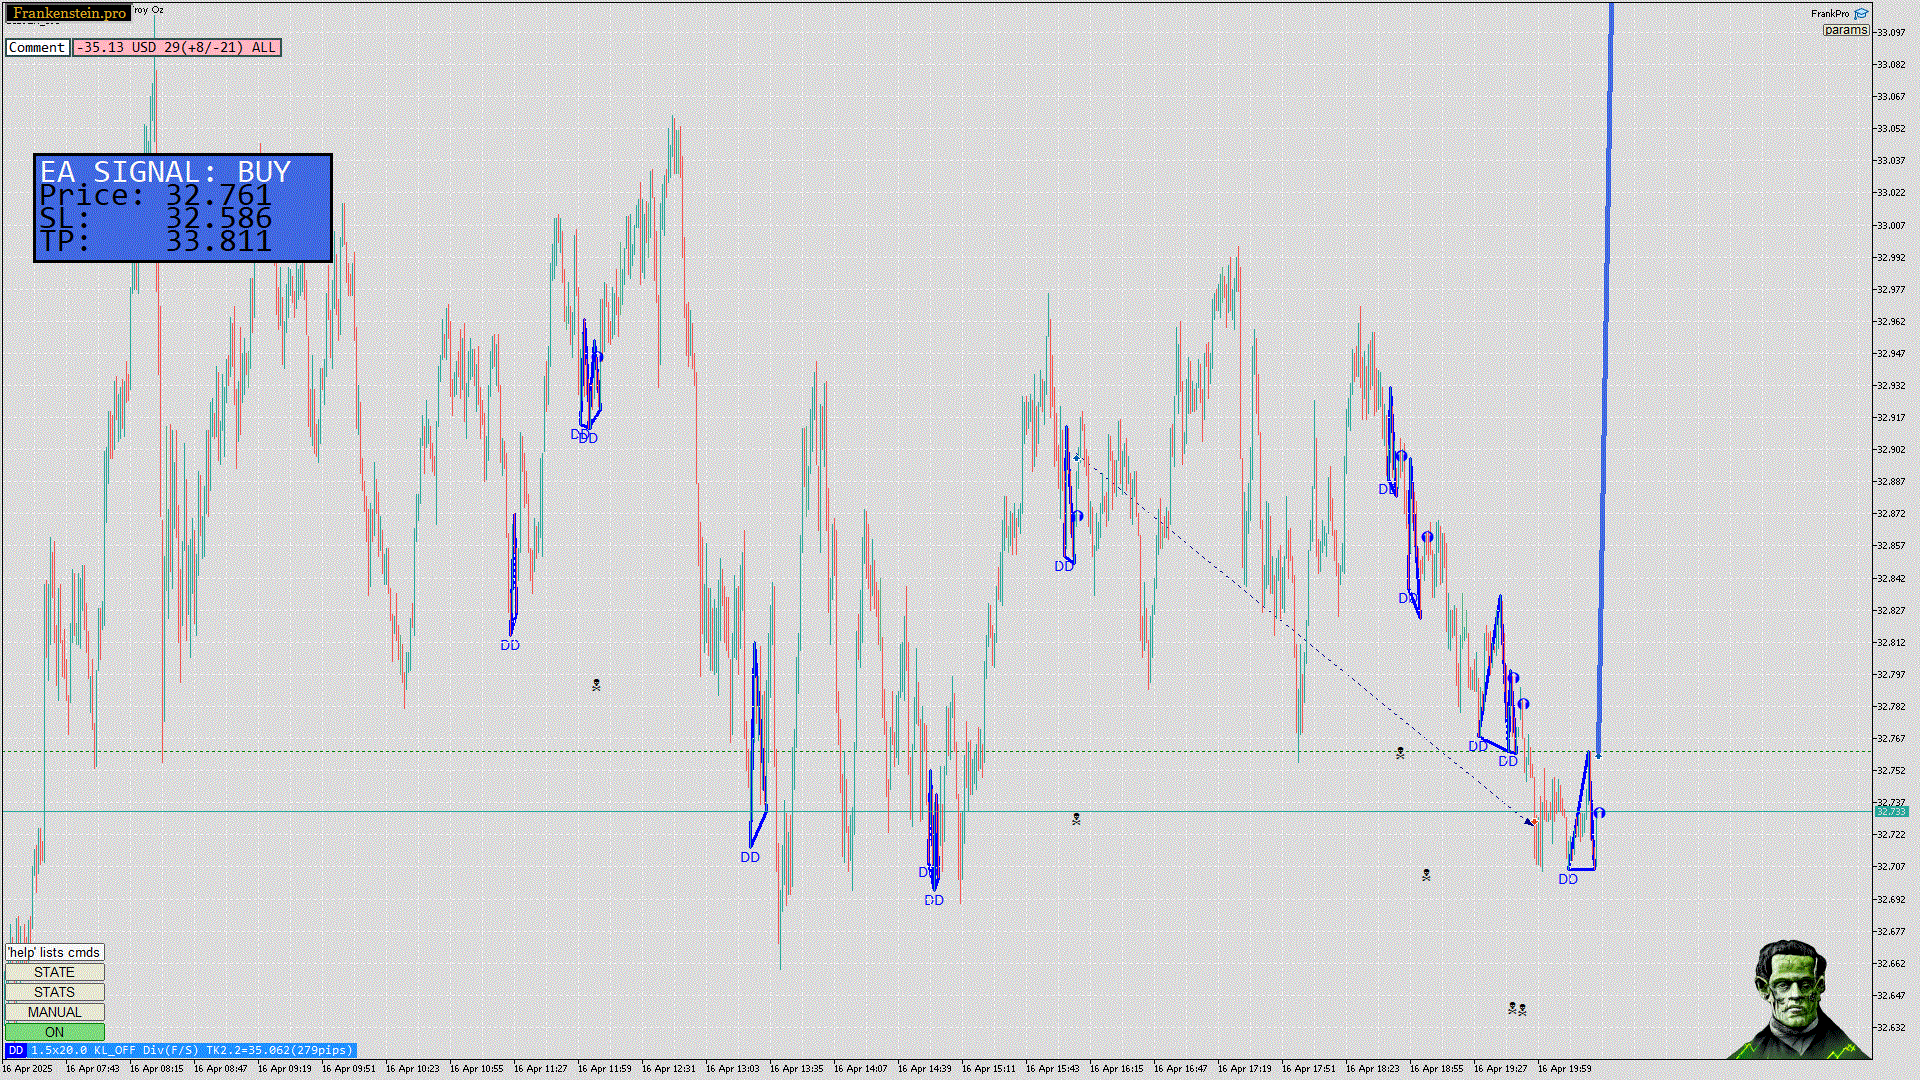Click the pink -35.13 USD profit summary
This screenshot has height=1080, width=1920.
coord(176,47)
